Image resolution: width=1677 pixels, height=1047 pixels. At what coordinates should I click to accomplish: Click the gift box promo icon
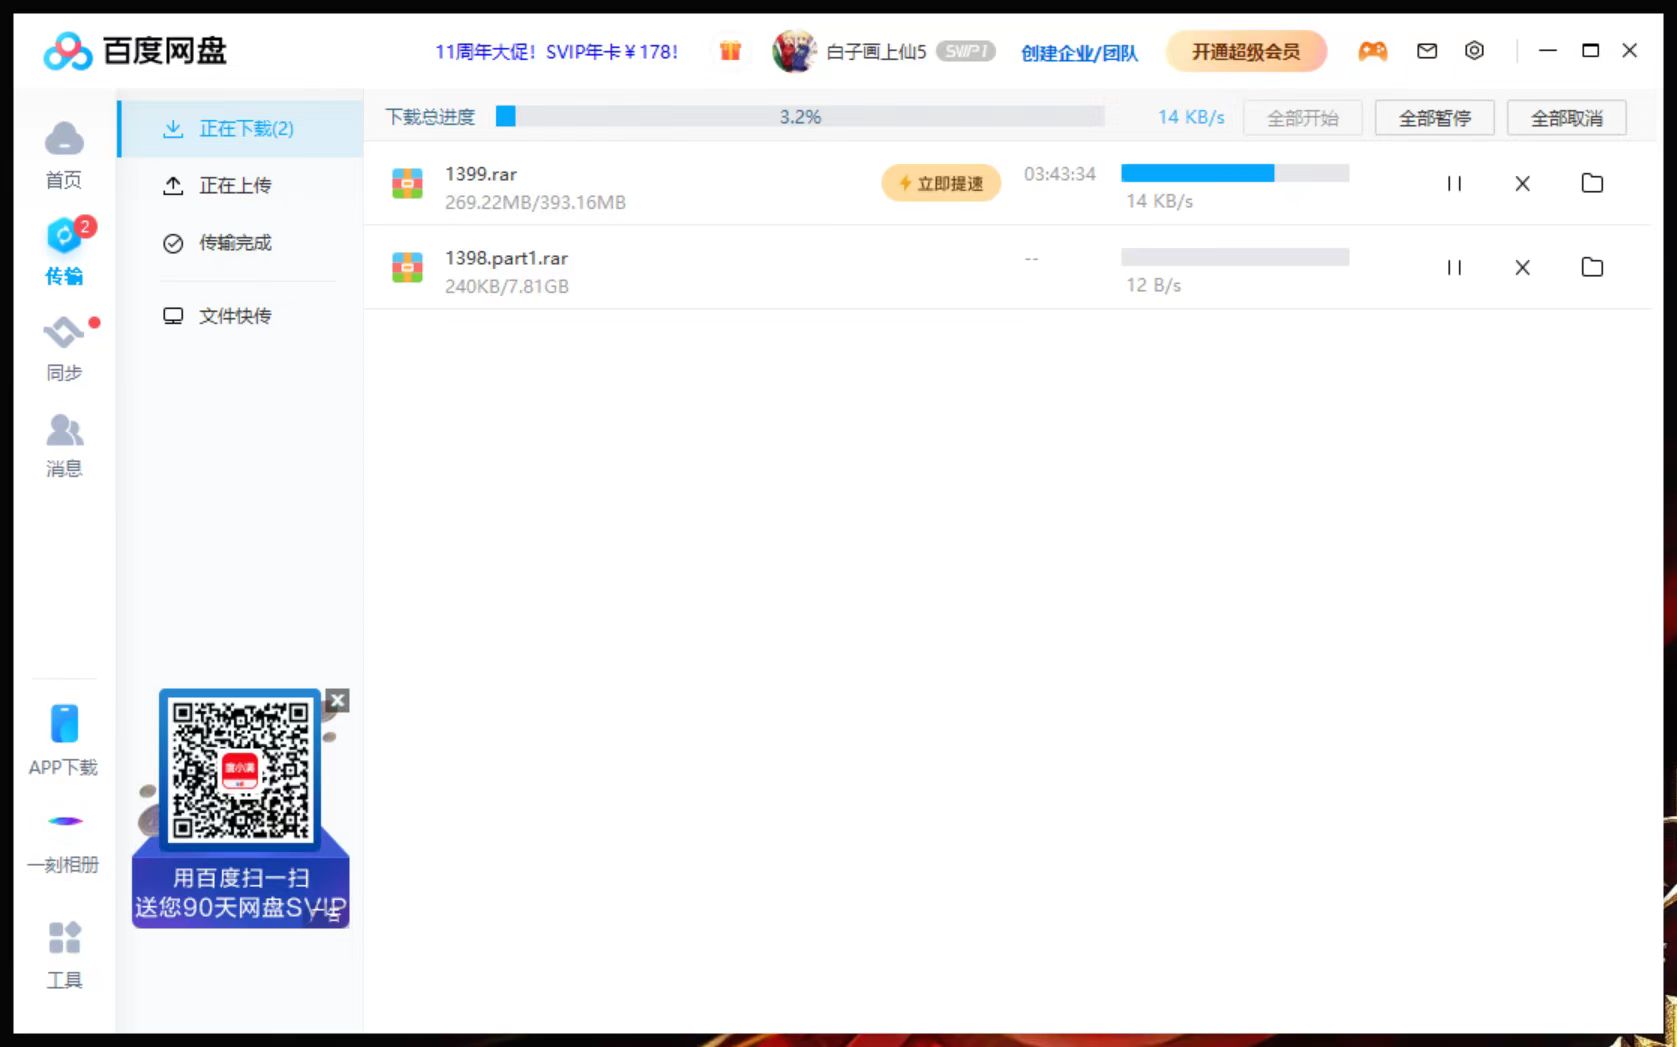tap(730, 51)
